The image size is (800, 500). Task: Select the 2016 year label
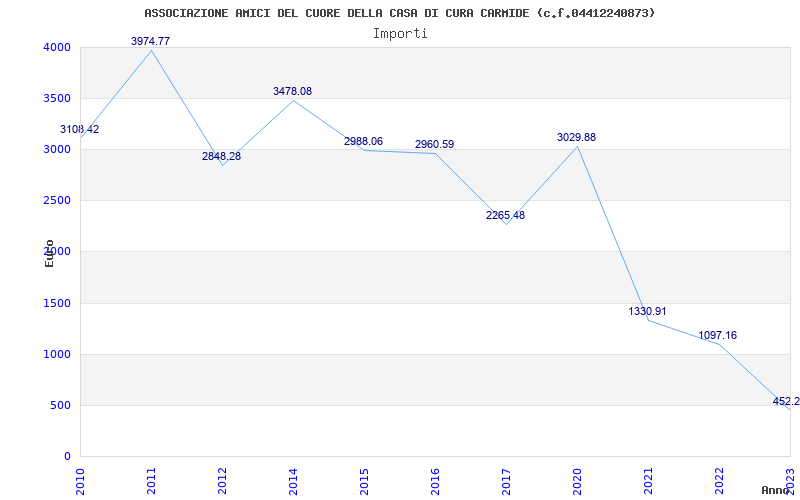pyautogui.click(x=435, y=481)
